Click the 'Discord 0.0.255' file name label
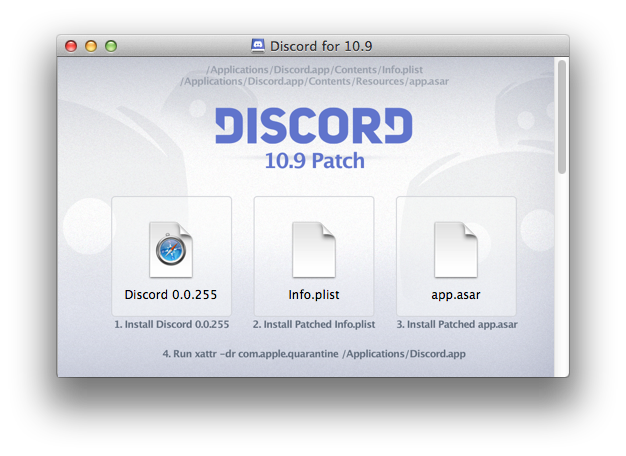Viewport: 626px width, 456px height. pyautogui.click(x=171, y=295)
